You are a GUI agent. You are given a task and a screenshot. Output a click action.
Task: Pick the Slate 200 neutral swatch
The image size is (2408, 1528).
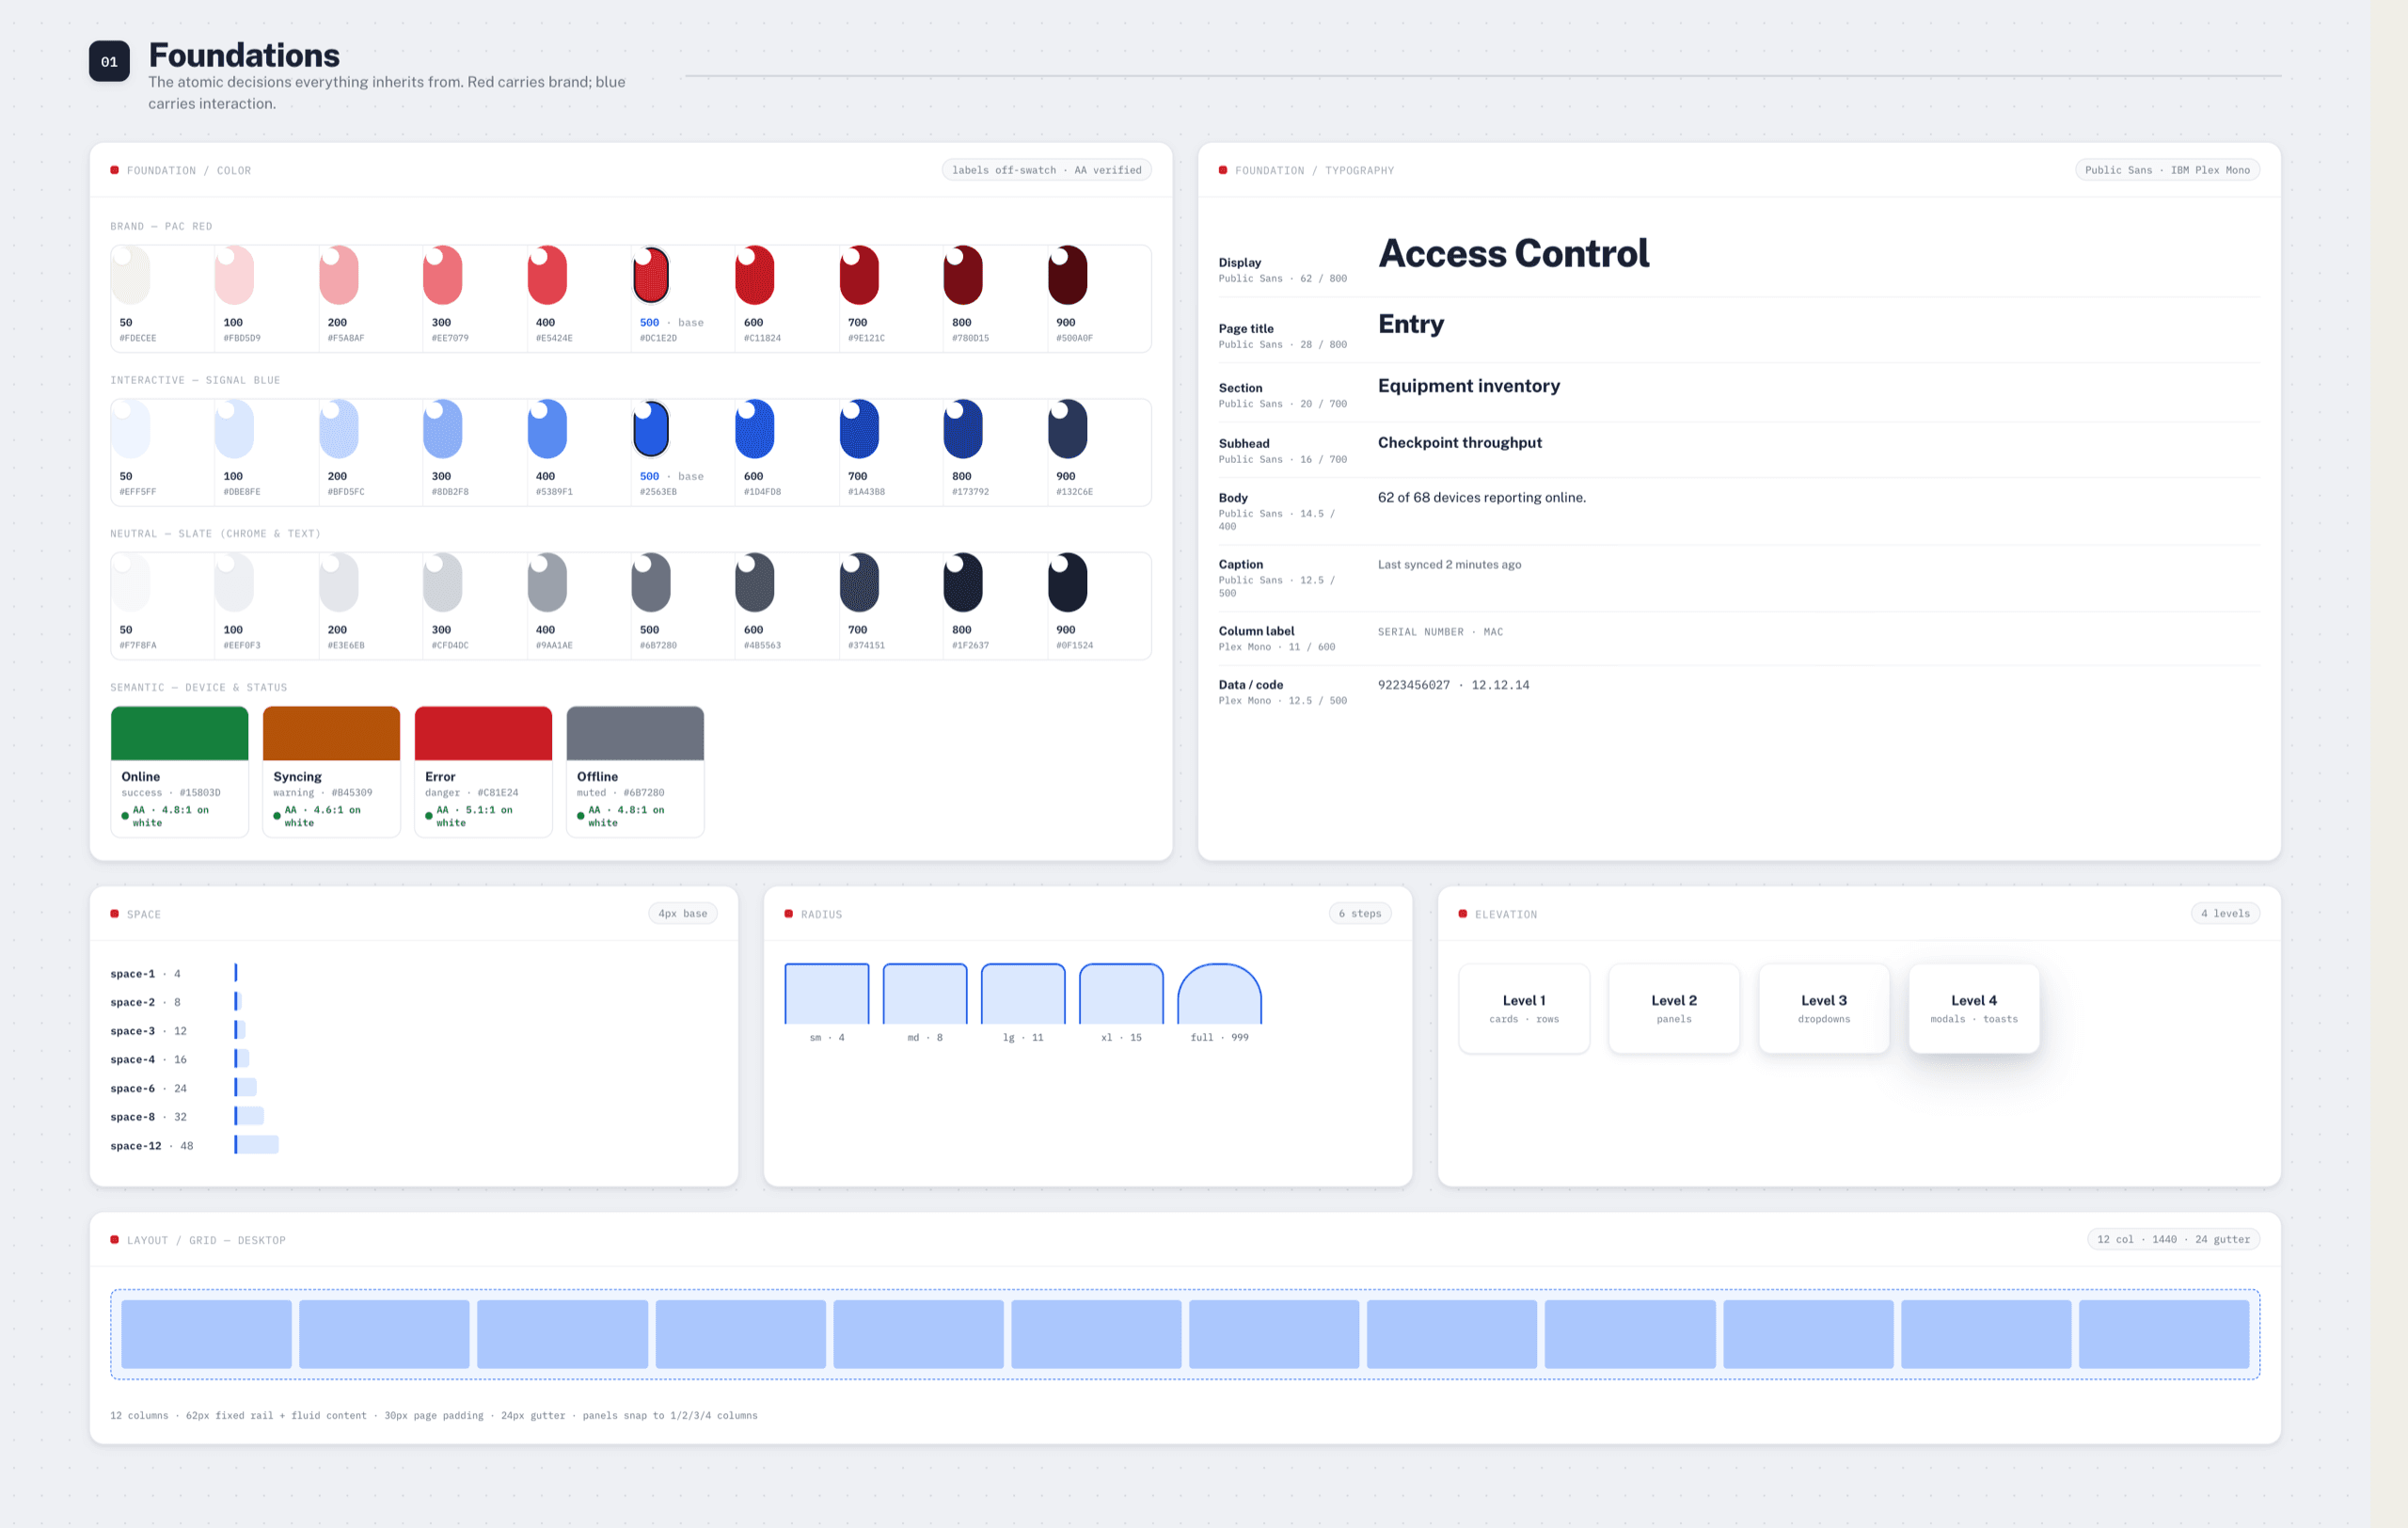tap(339, 582)
